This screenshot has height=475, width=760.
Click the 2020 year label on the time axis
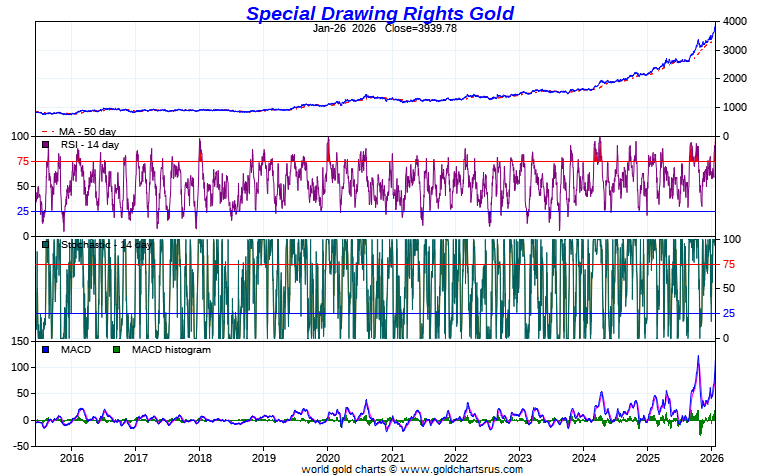tap(328, 456)
